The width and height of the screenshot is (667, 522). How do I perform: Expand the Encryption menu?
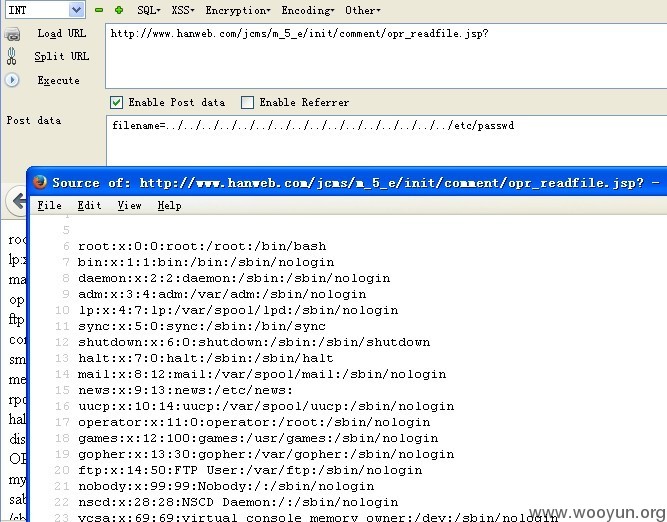(238, 10)
